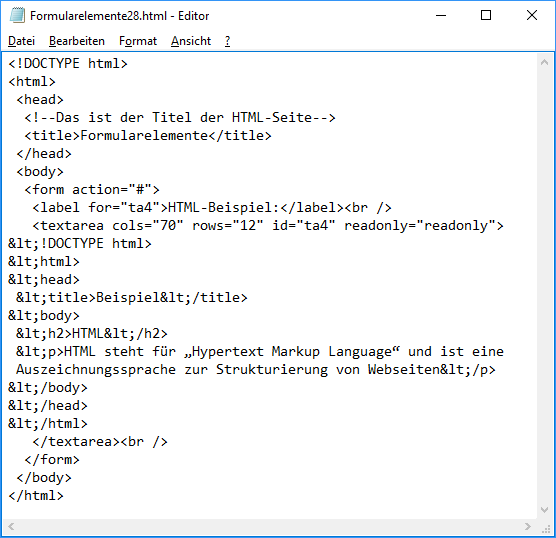Place cursor in the title Formularelemente line
This screenshot has height=538, width=556.
coord(148,136)
